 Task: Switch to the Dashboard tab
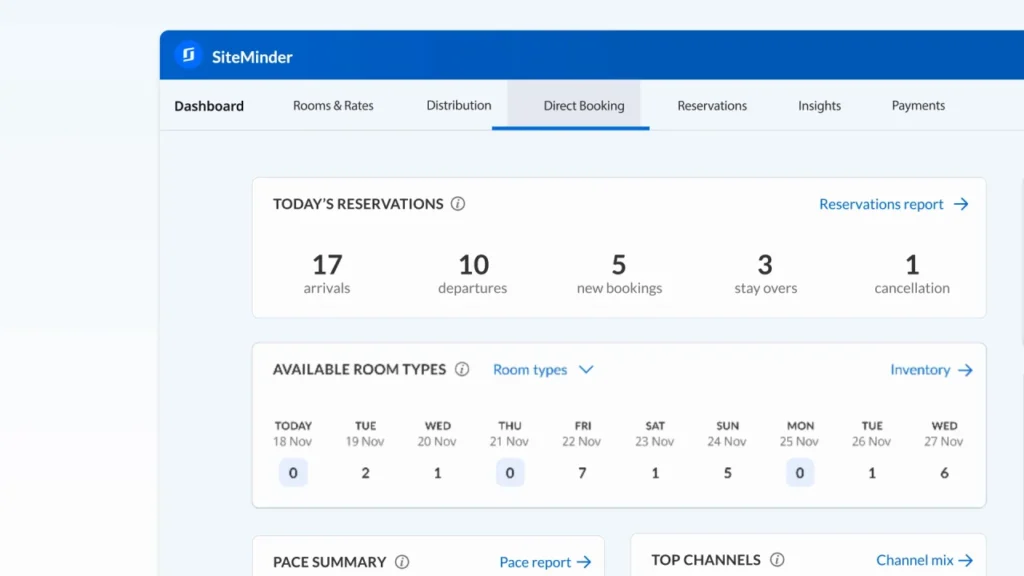coord(209,106)
